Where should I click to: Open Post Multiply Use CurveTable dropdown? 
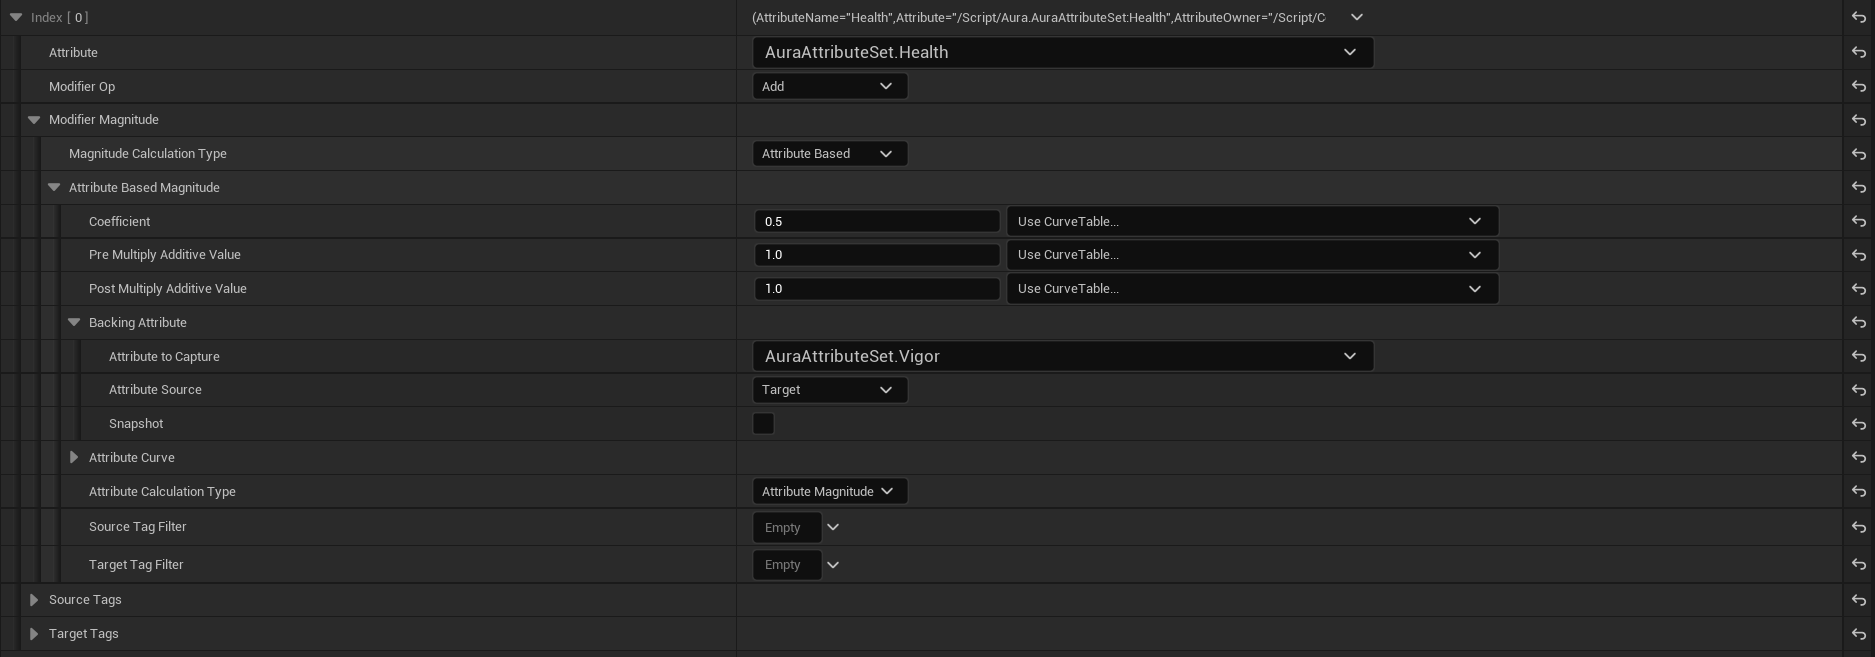tap(1252, 289)
